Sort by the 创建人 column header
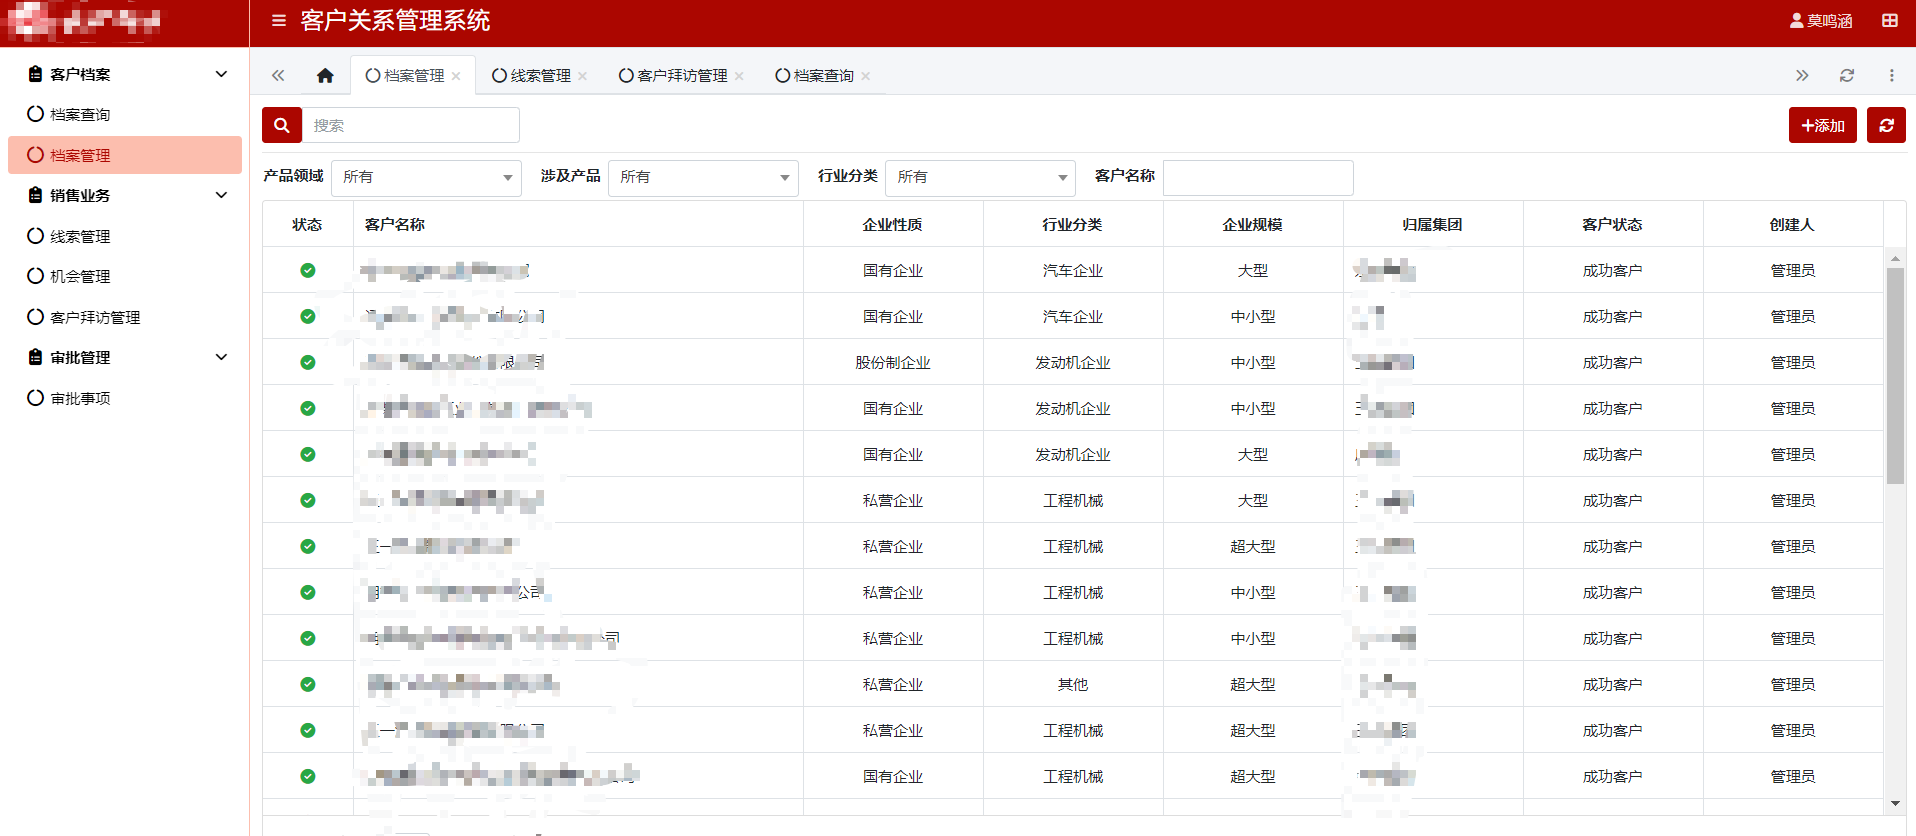The image size is (1916, 836). tap(1792, 225)
